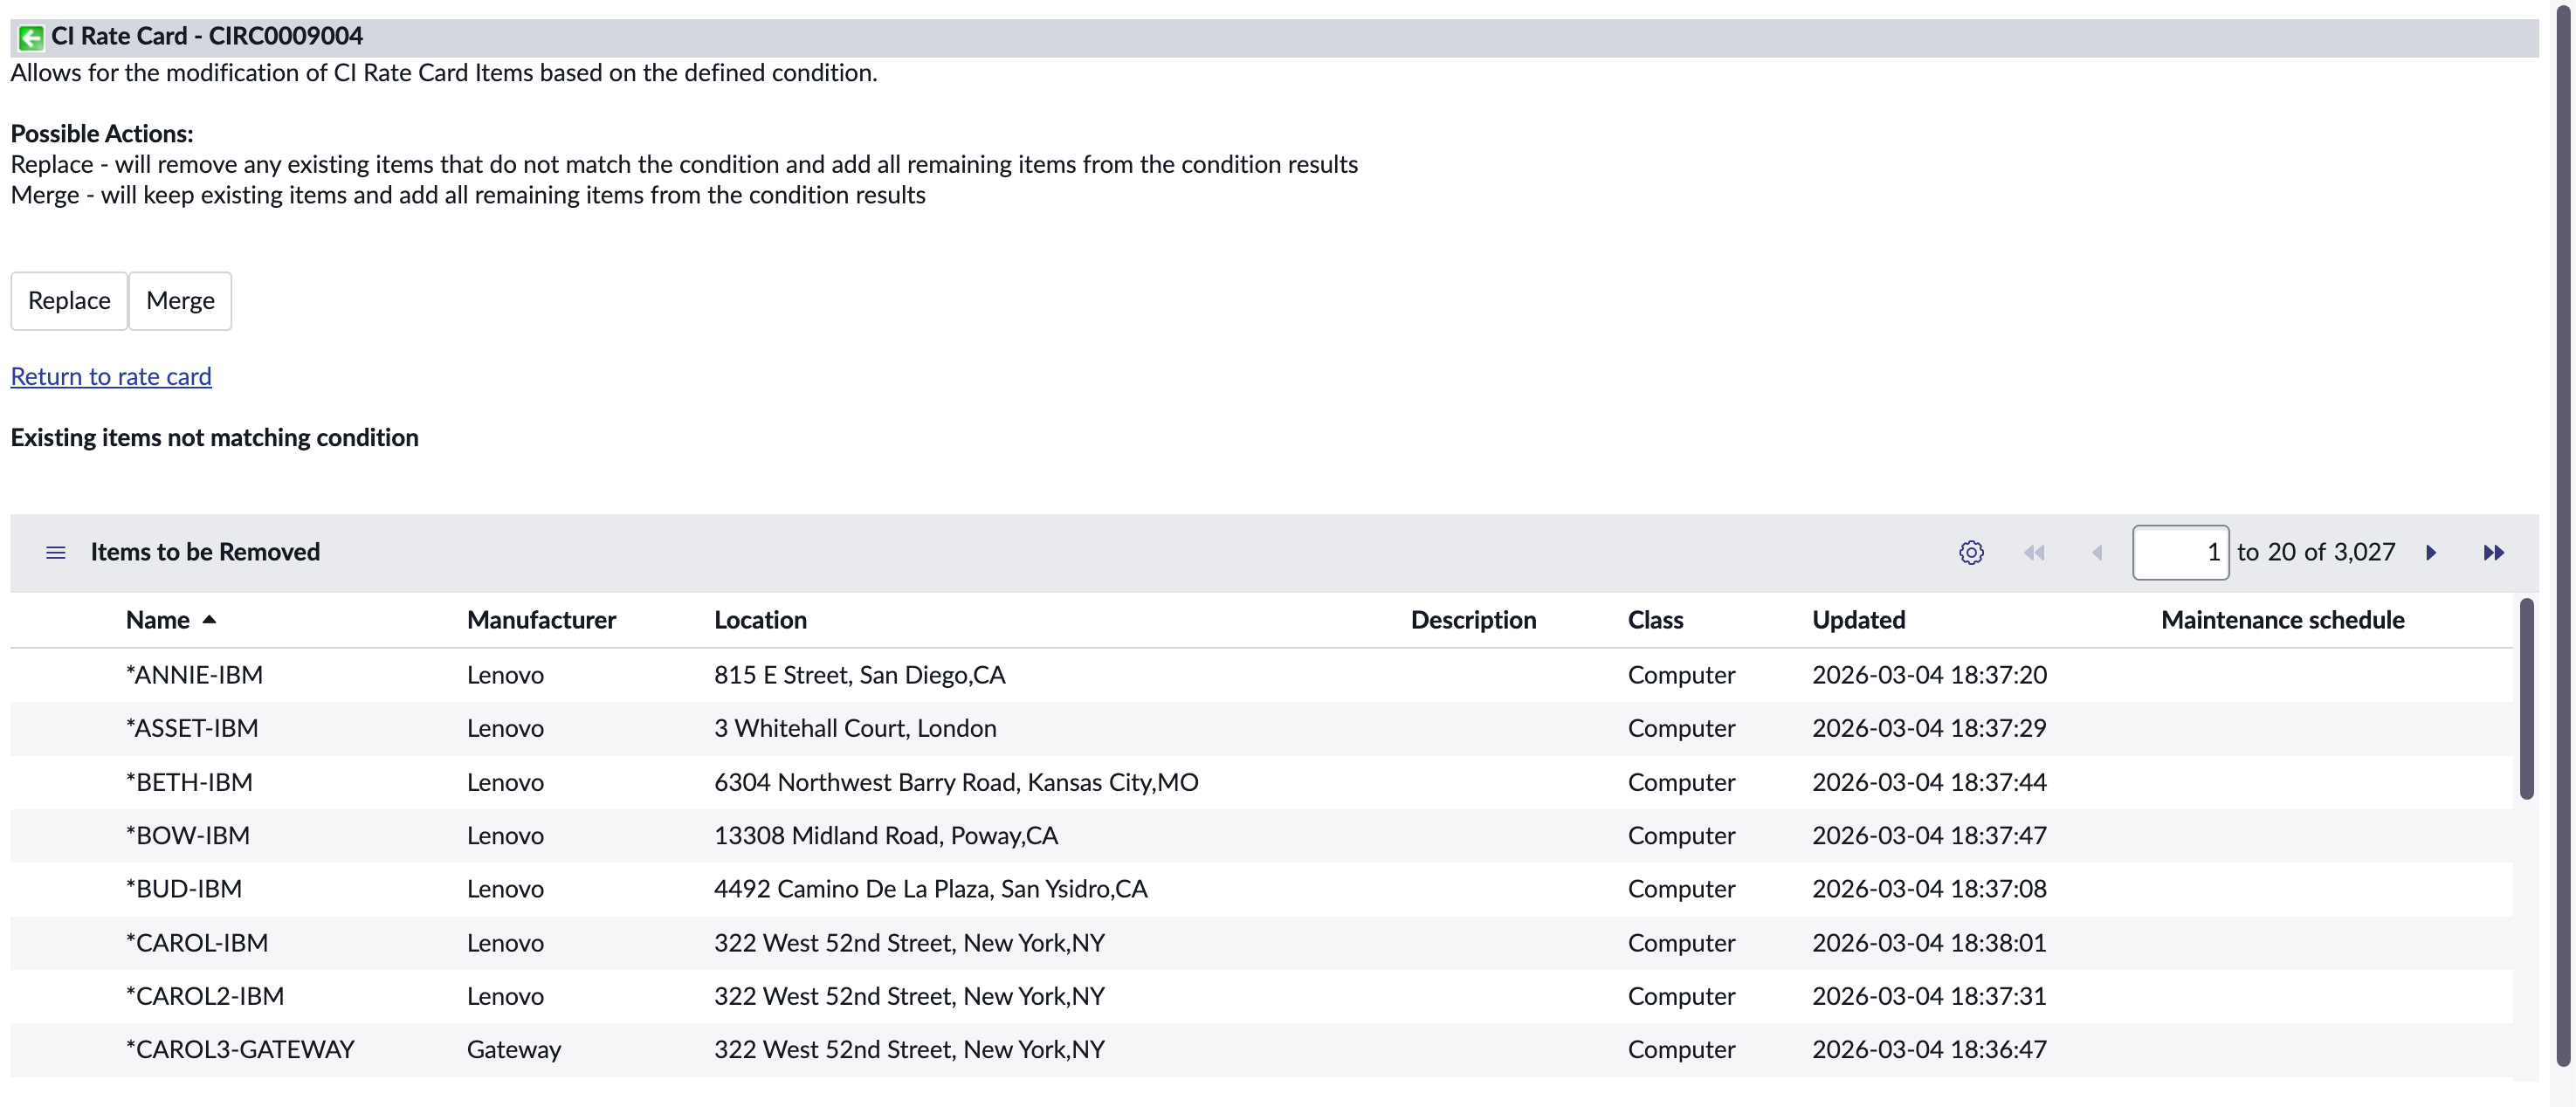Open the list personalize gear icon

pos(1971,552)
